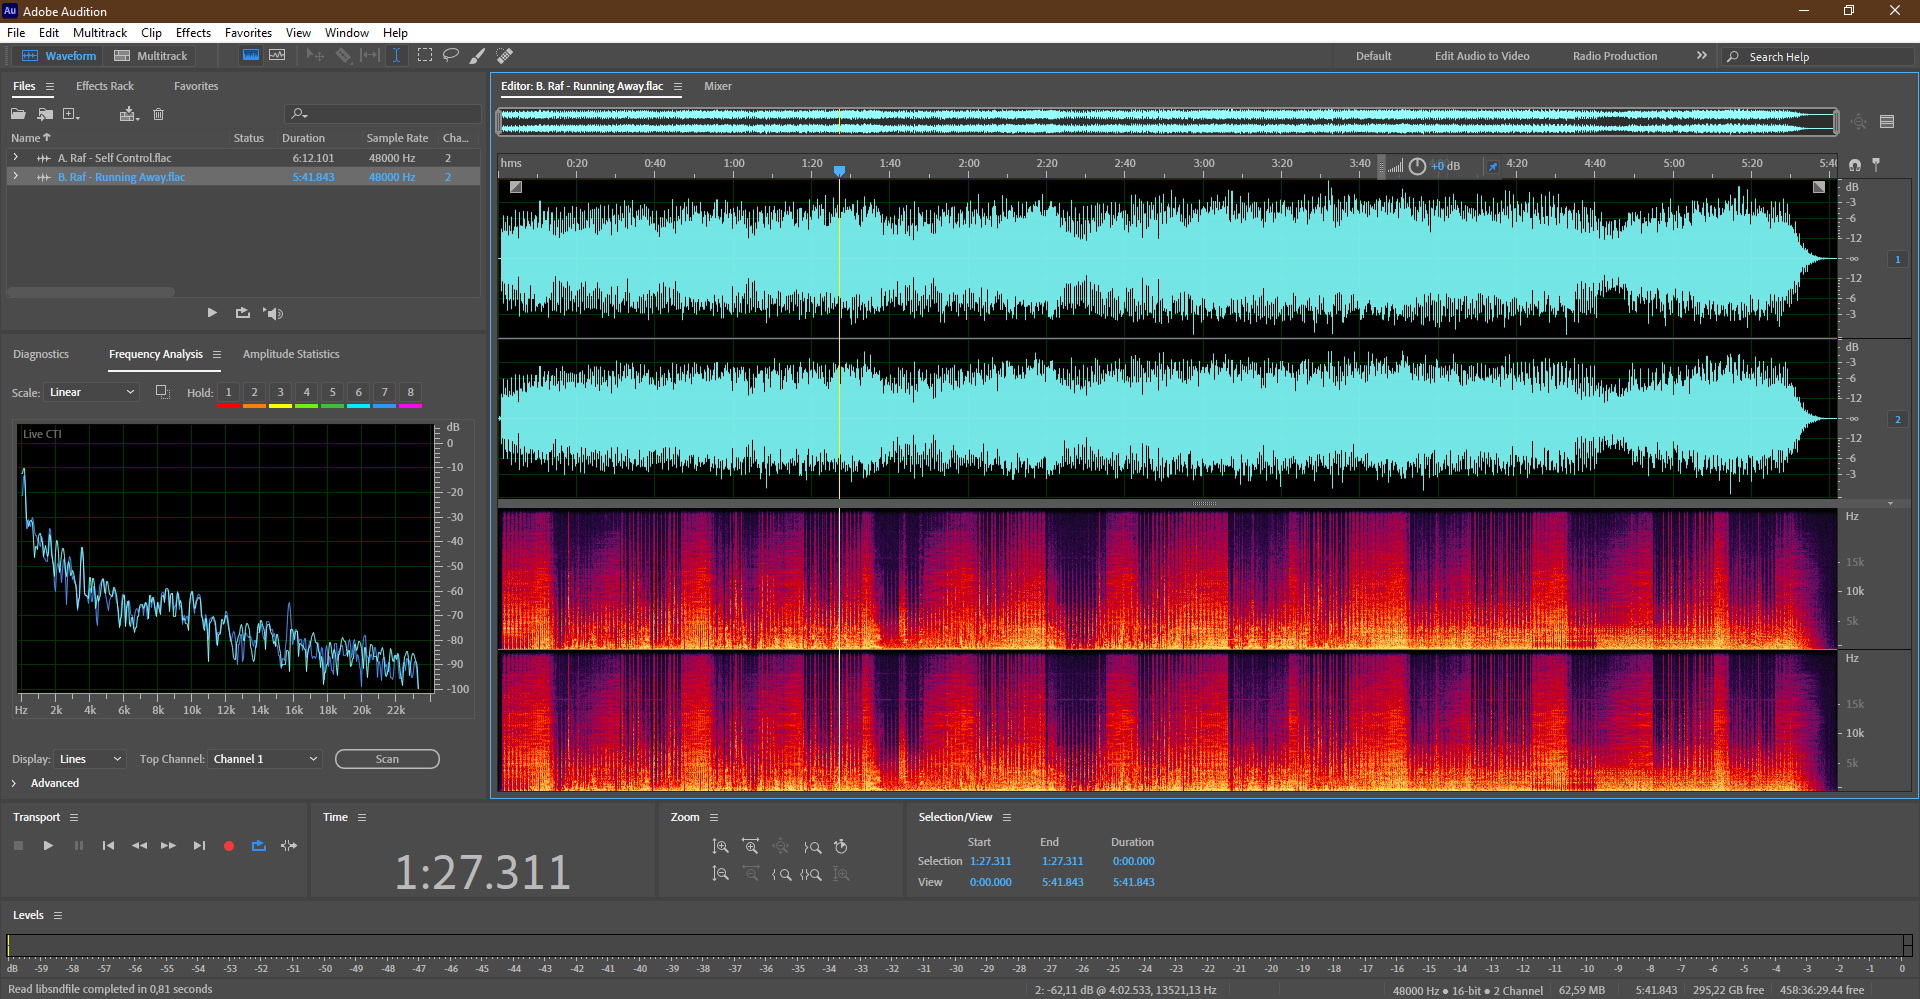Click the Zoom Out Amplitude icon

[720, 874]
